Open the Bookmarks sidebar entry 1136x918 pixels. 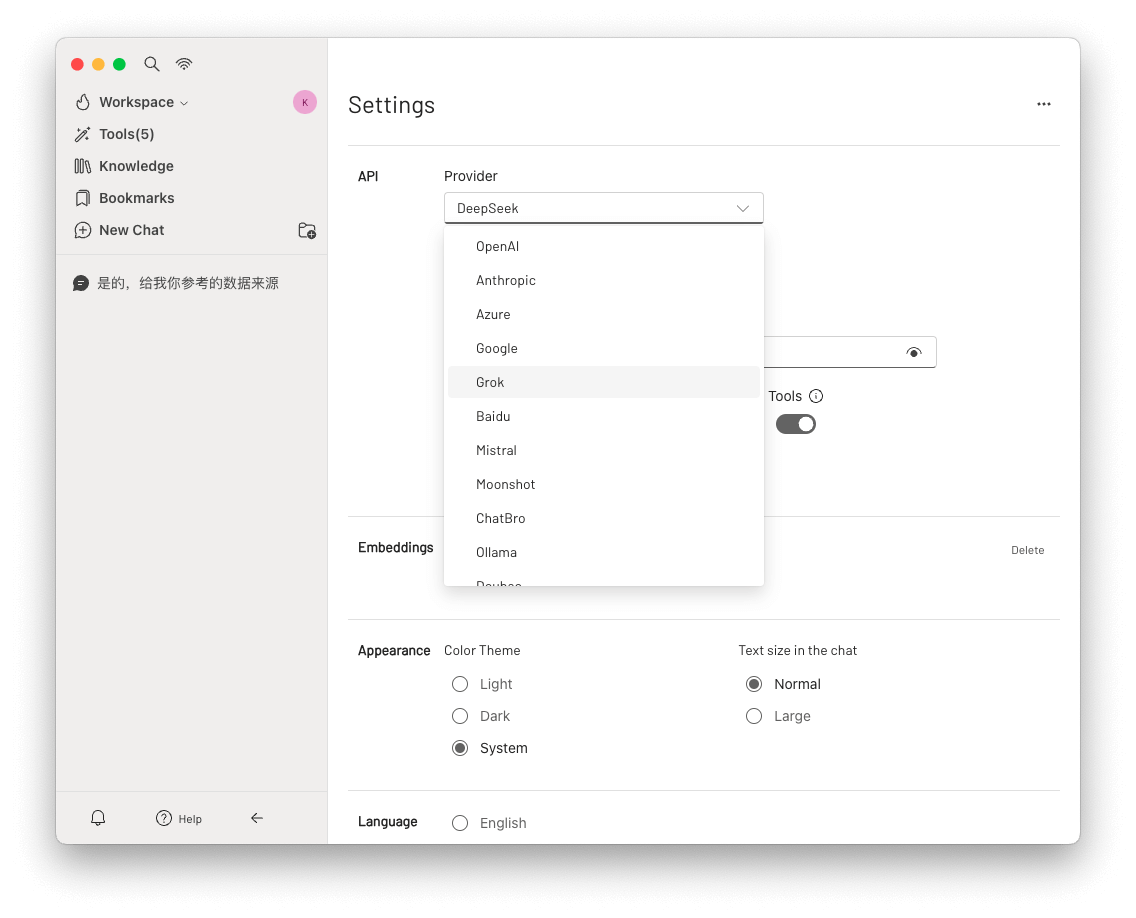click(137, 198)
